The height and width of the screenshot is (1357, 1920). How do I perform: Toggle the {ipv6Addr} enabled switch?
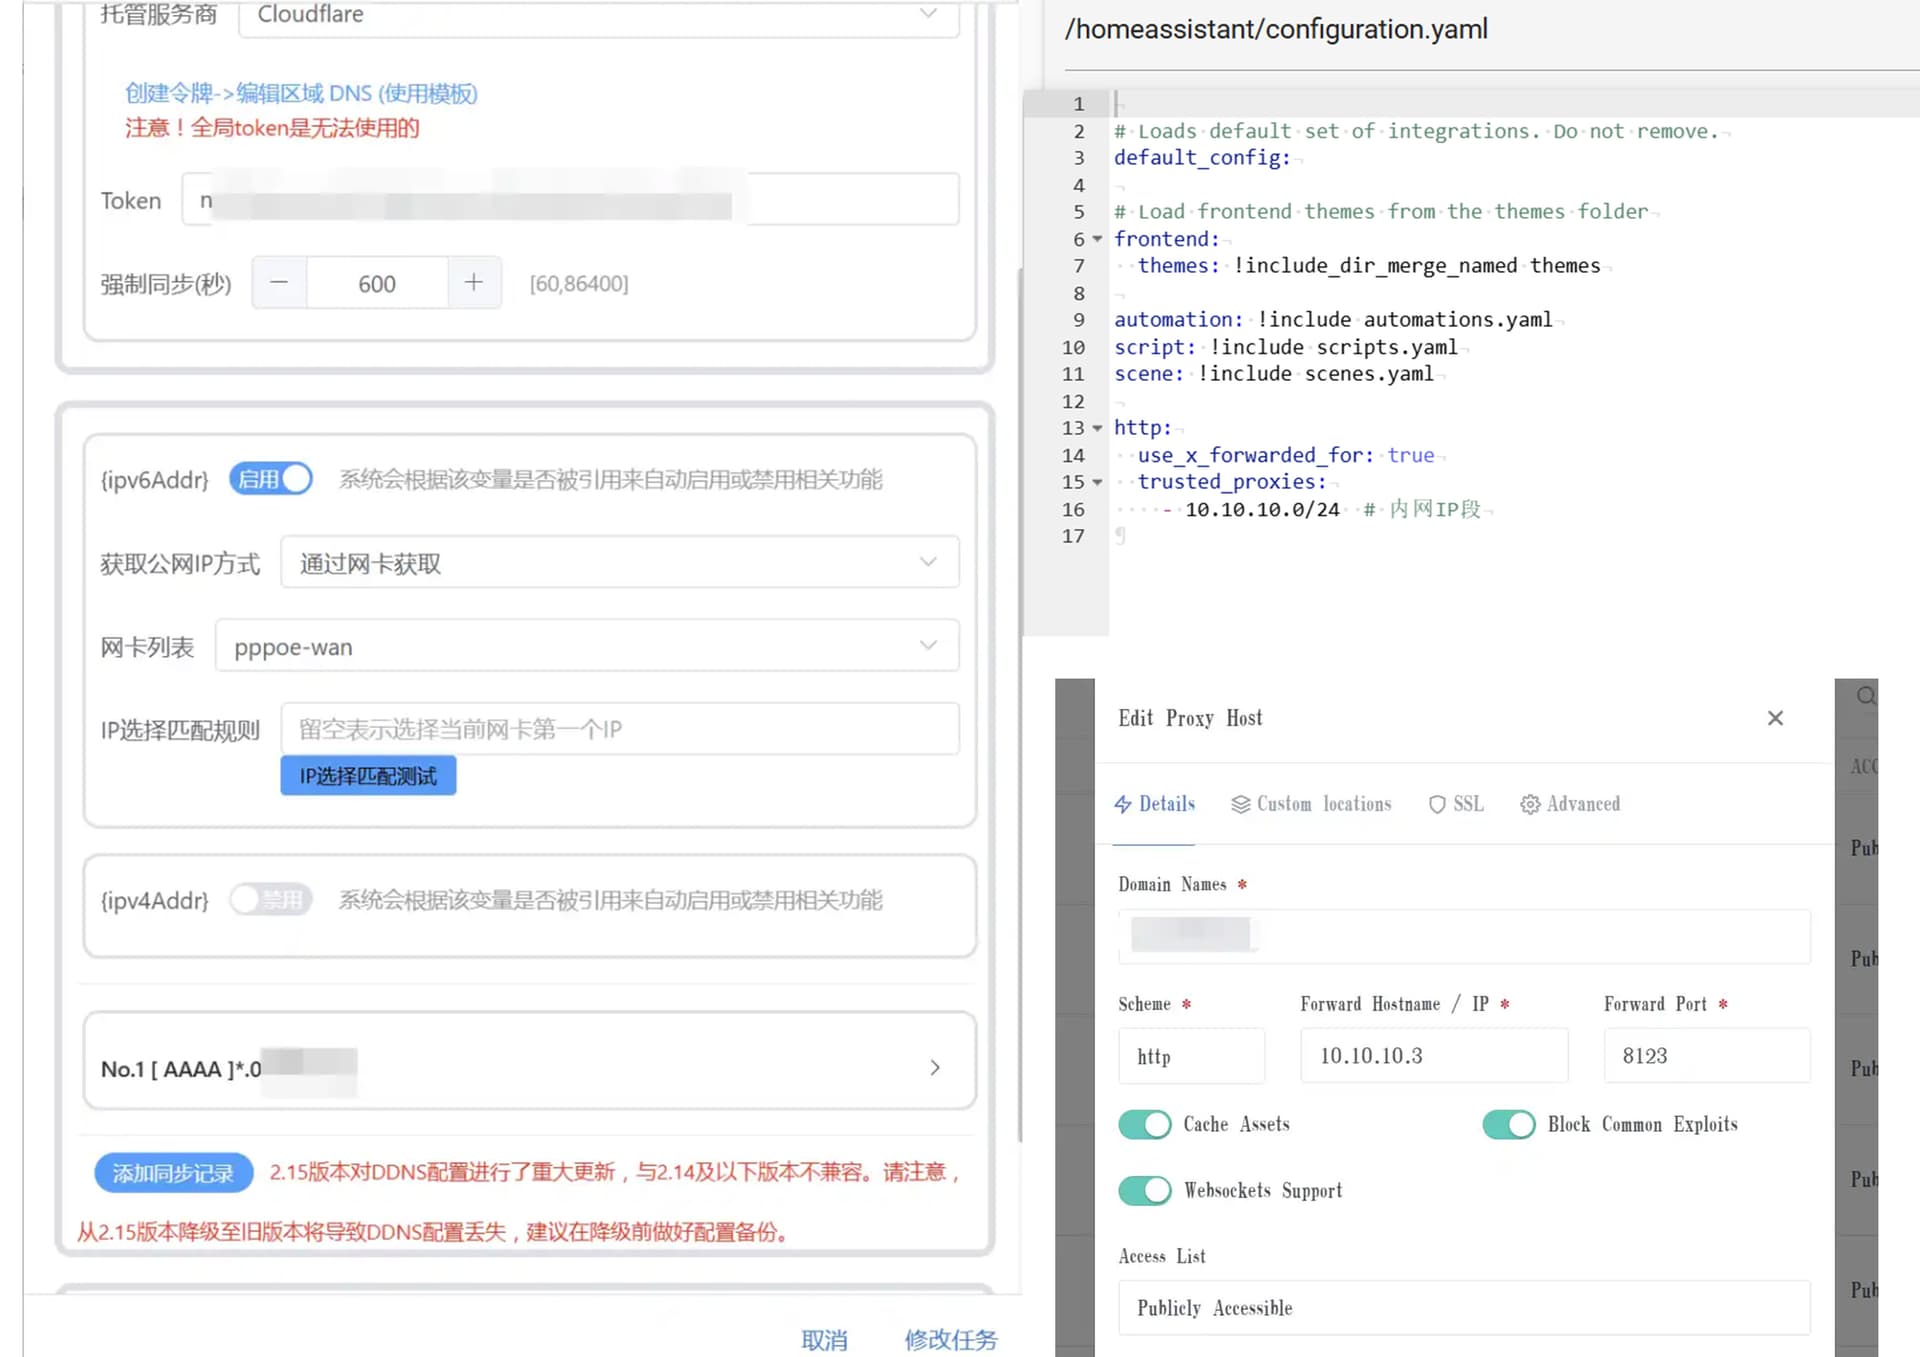pyautogui.click(x=271, y=479)
